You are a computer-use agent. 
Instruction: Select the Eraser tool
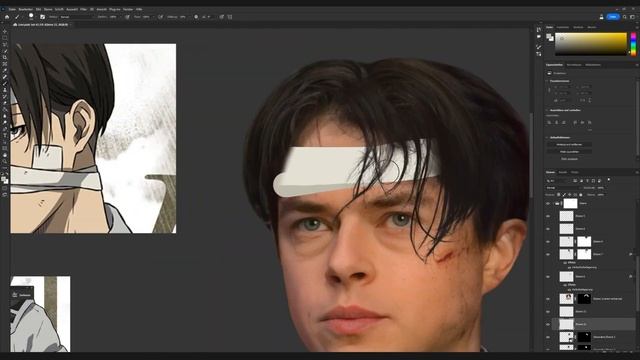(4, 103)
